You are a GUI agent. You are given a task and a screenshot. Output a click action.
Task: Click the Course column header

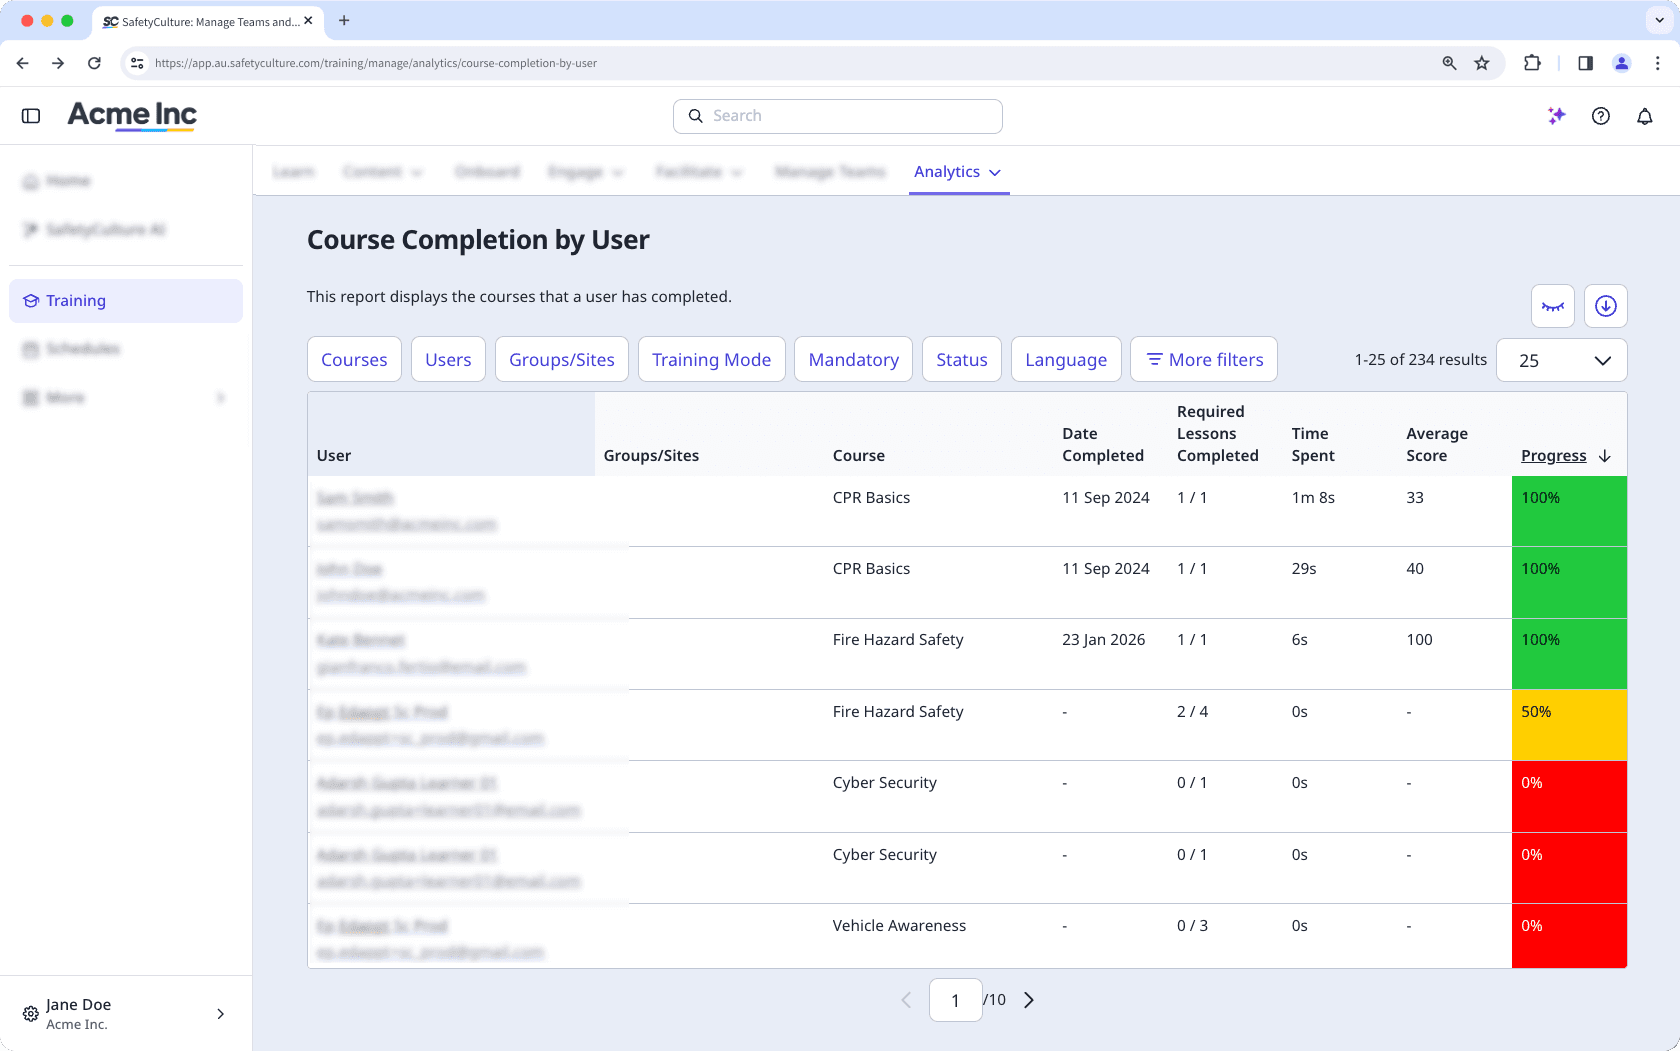tap(859, 456)
